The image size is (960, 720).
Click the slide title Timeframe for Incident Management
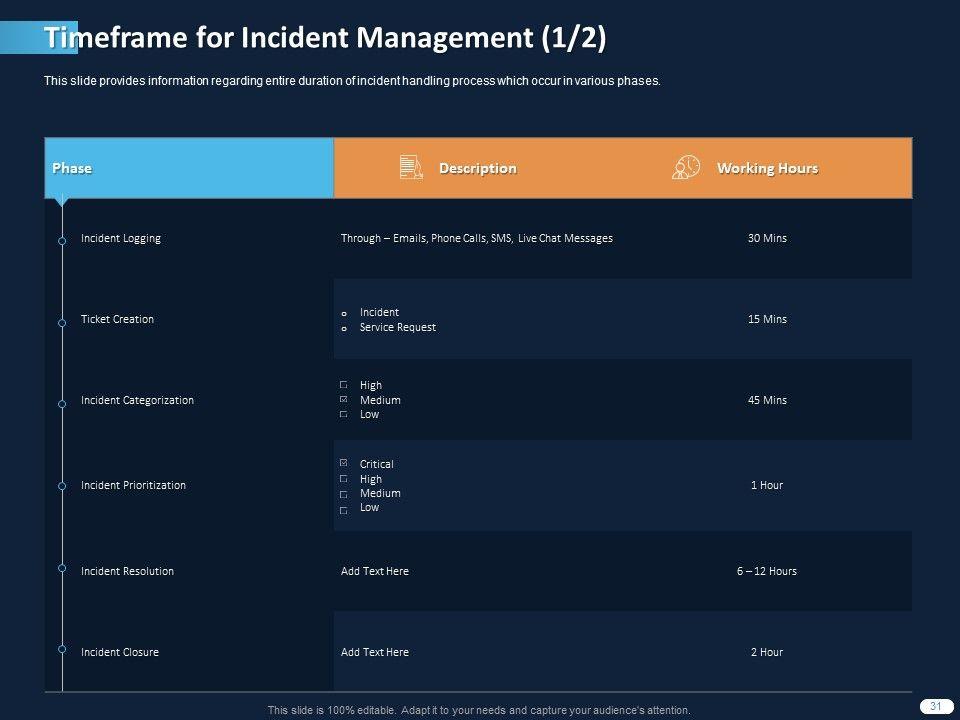pyautogui.click(x=325, y=38)
